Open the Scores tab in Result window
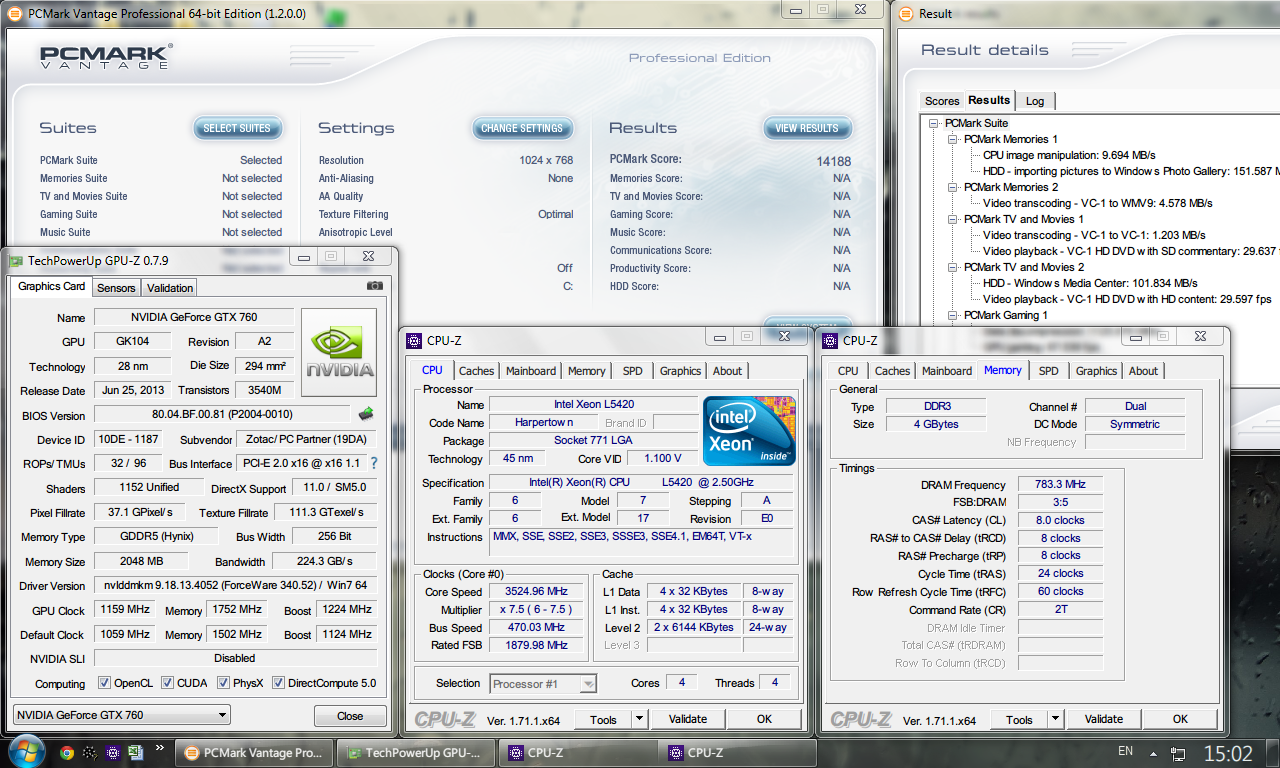The image size is (1280, 768). pyautogui.click(x=942, y=101)
